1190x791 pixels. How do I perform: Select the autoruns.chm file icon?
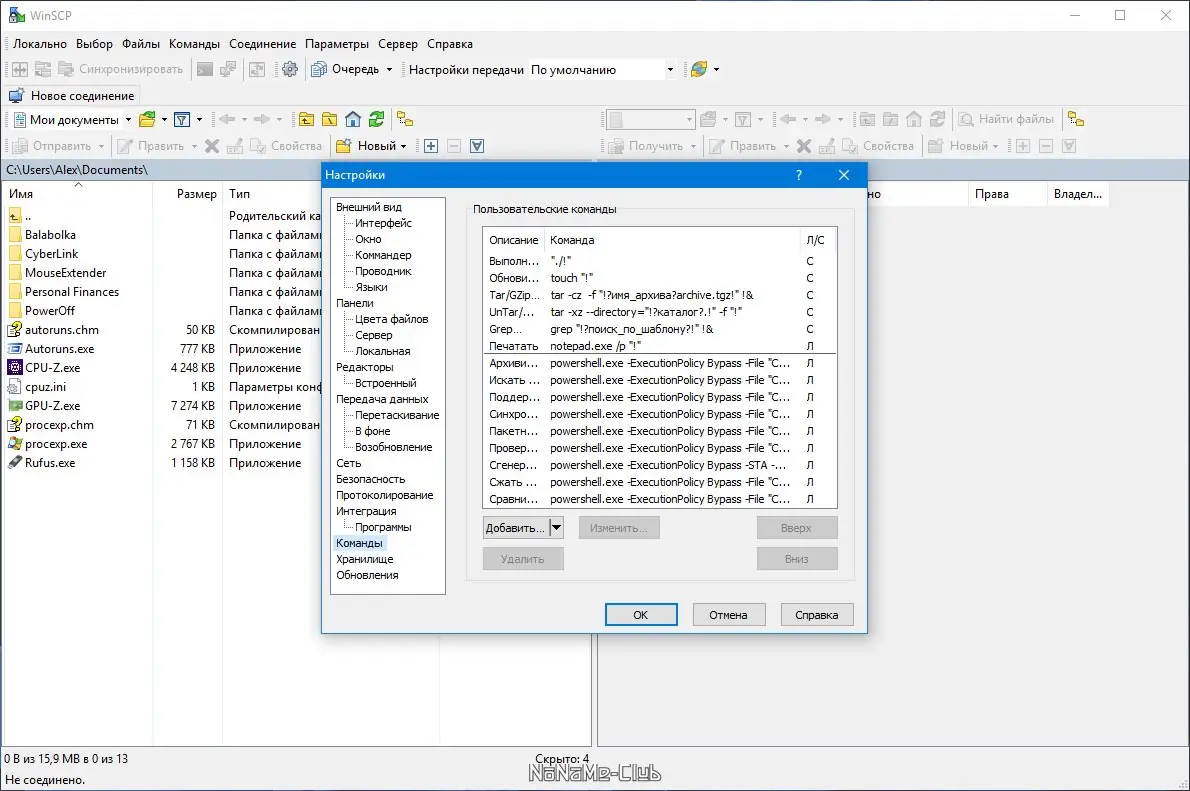click(14, 329)
